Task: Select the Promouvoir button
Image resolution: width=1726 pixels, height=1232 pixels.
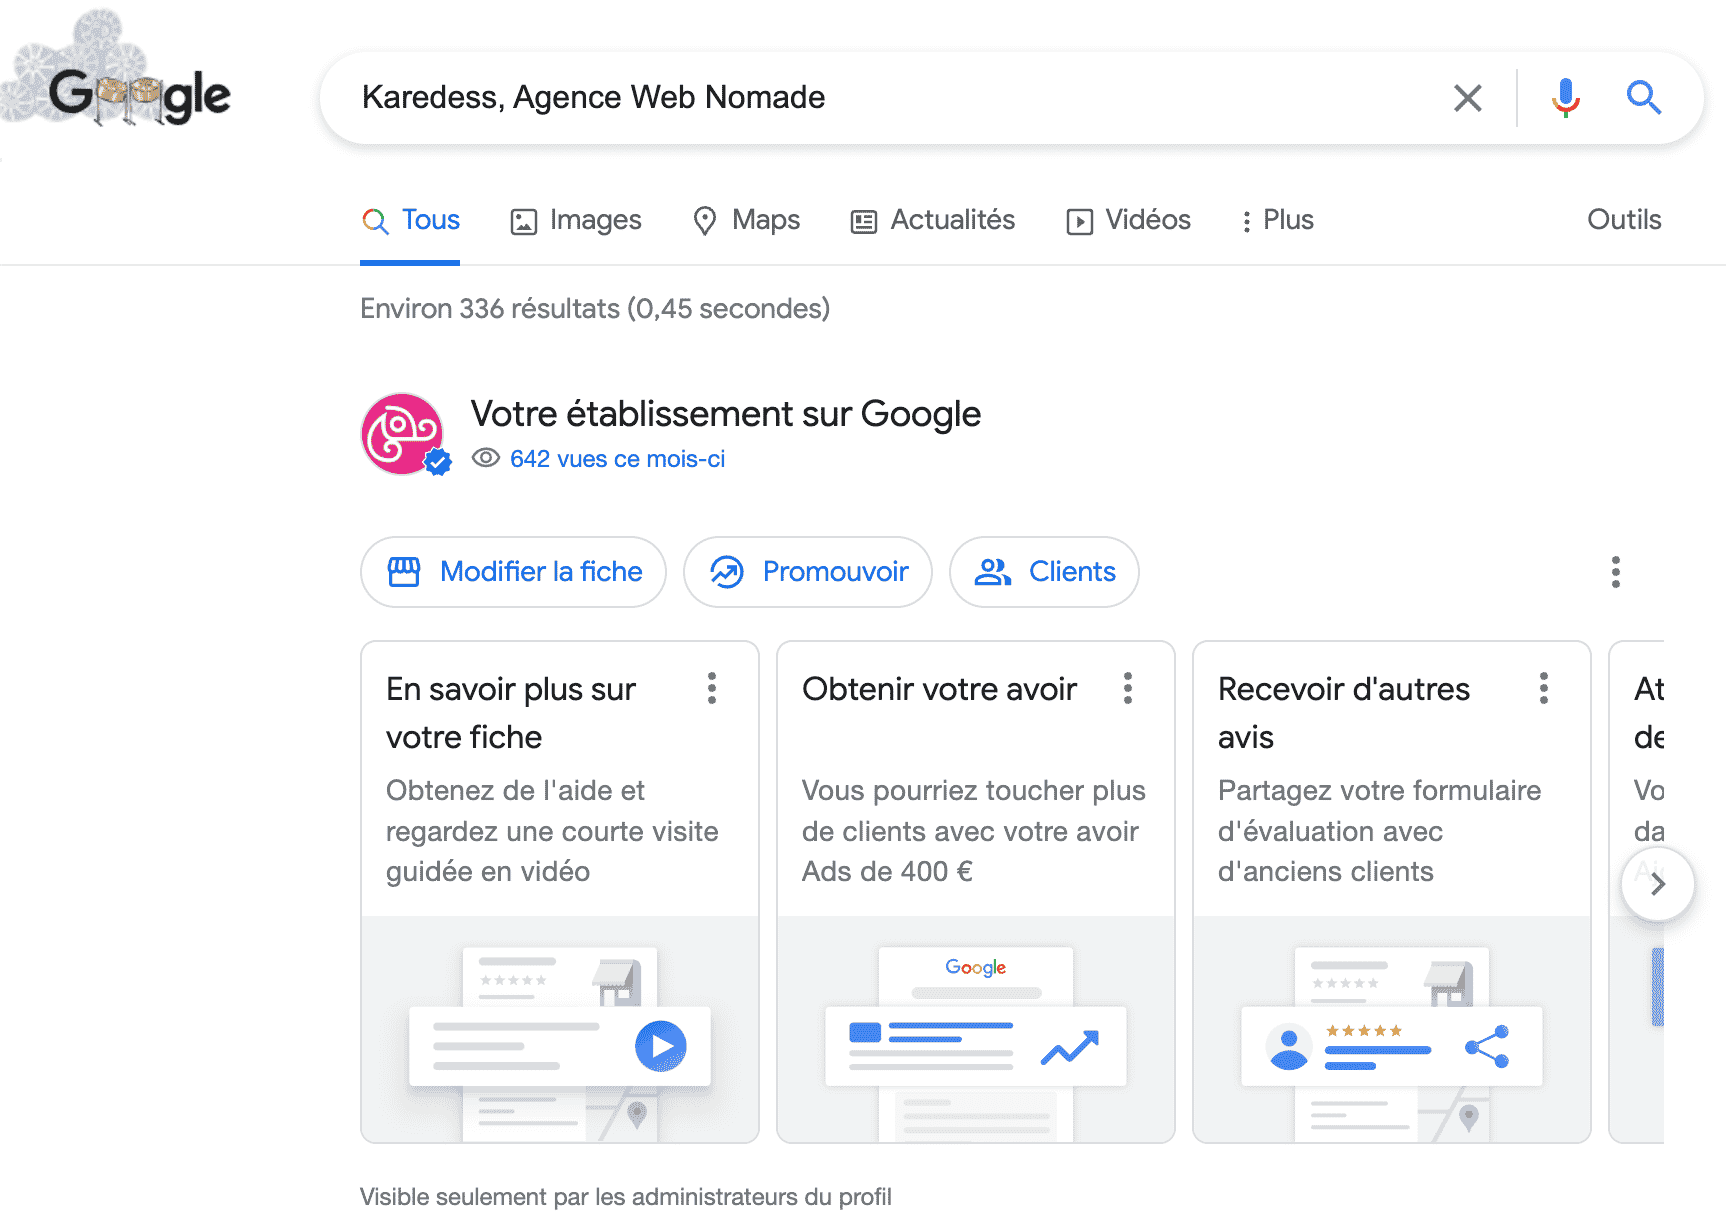Action: coord(808,572)
